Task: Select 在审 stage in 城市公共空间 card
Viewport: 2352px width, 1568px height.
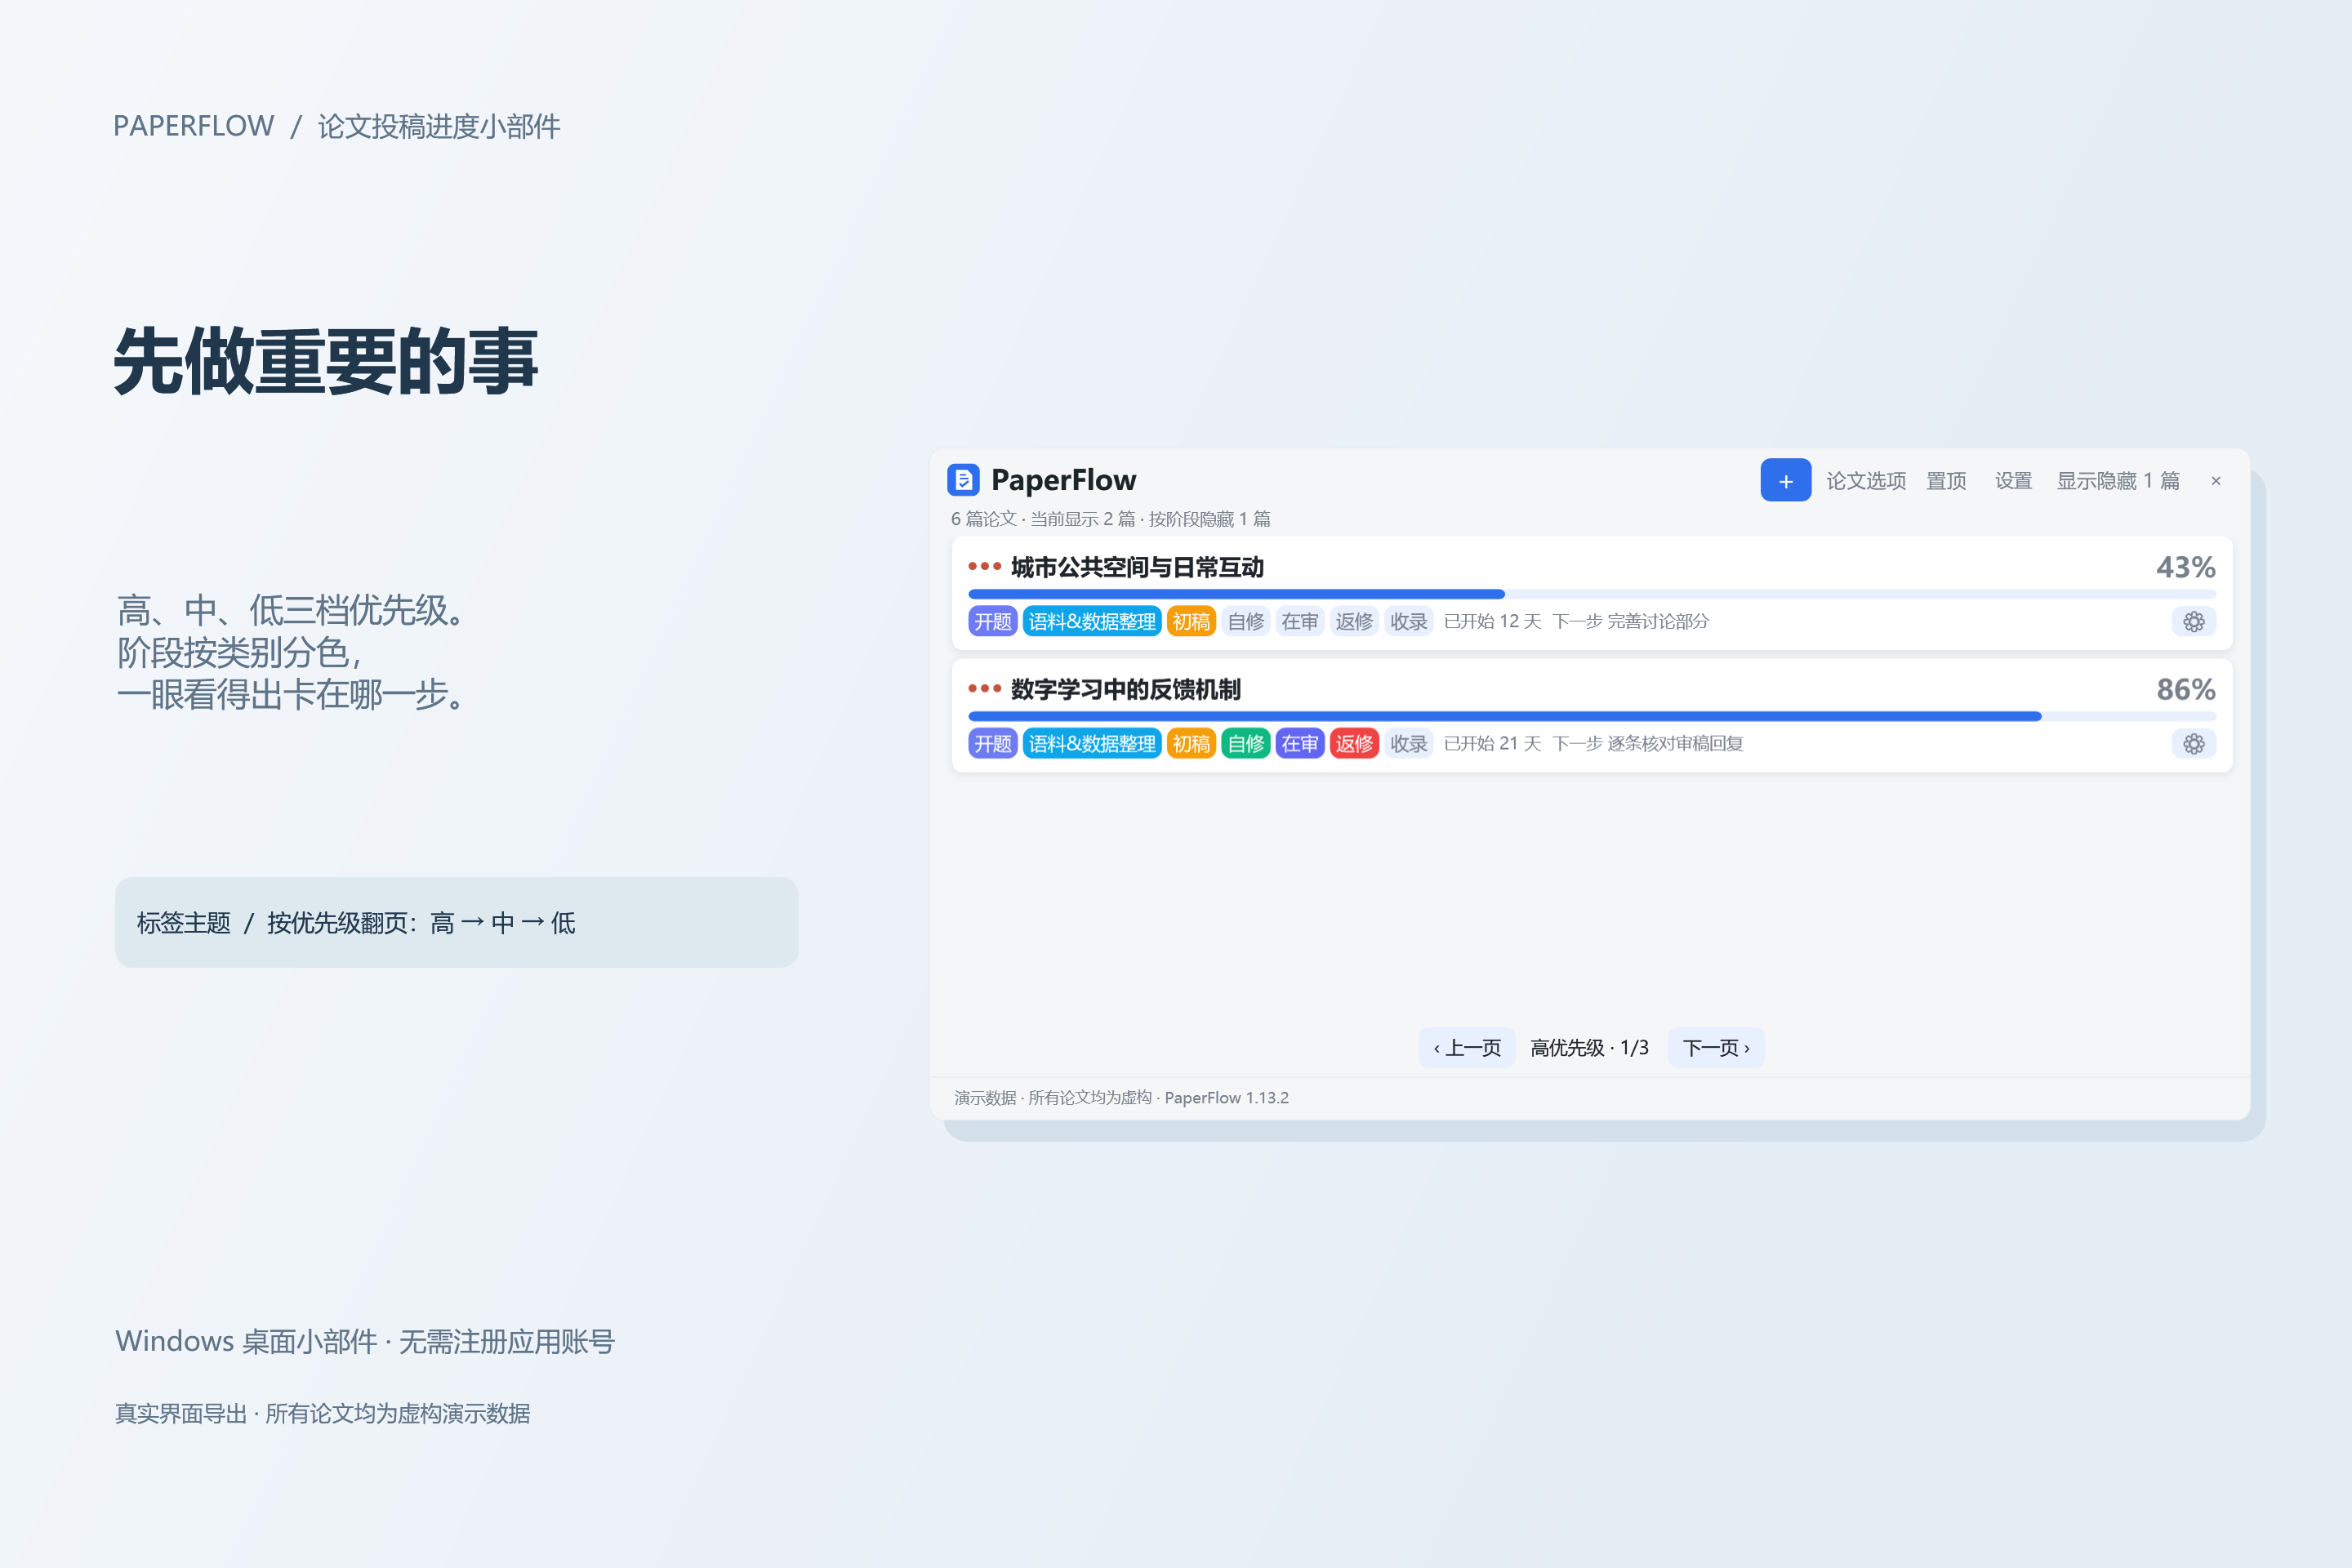Action: pyautogui.click(x=1300, y=622)
